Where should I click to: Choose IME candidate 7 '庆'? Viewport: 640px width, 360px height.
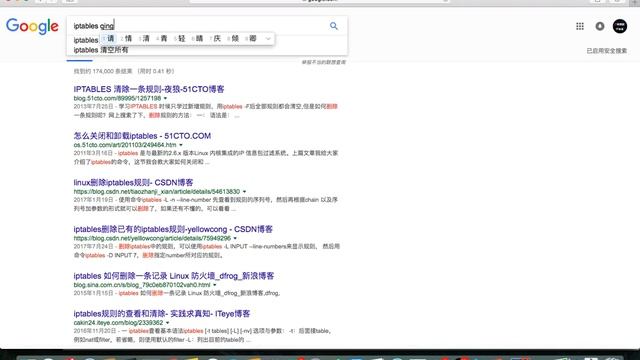[x=216, y=39]
